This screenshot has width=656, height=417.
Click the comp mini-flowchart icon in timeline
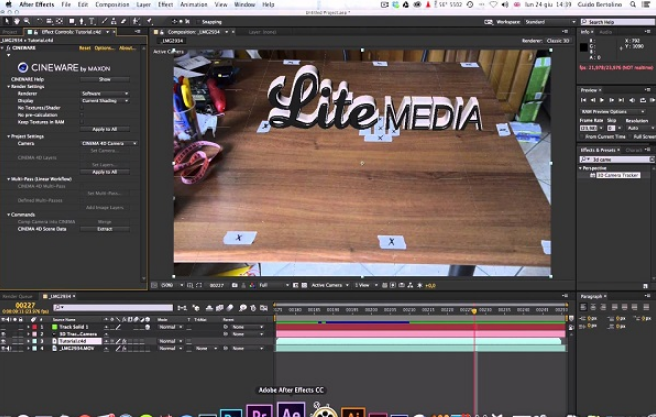tap(182, 308)
